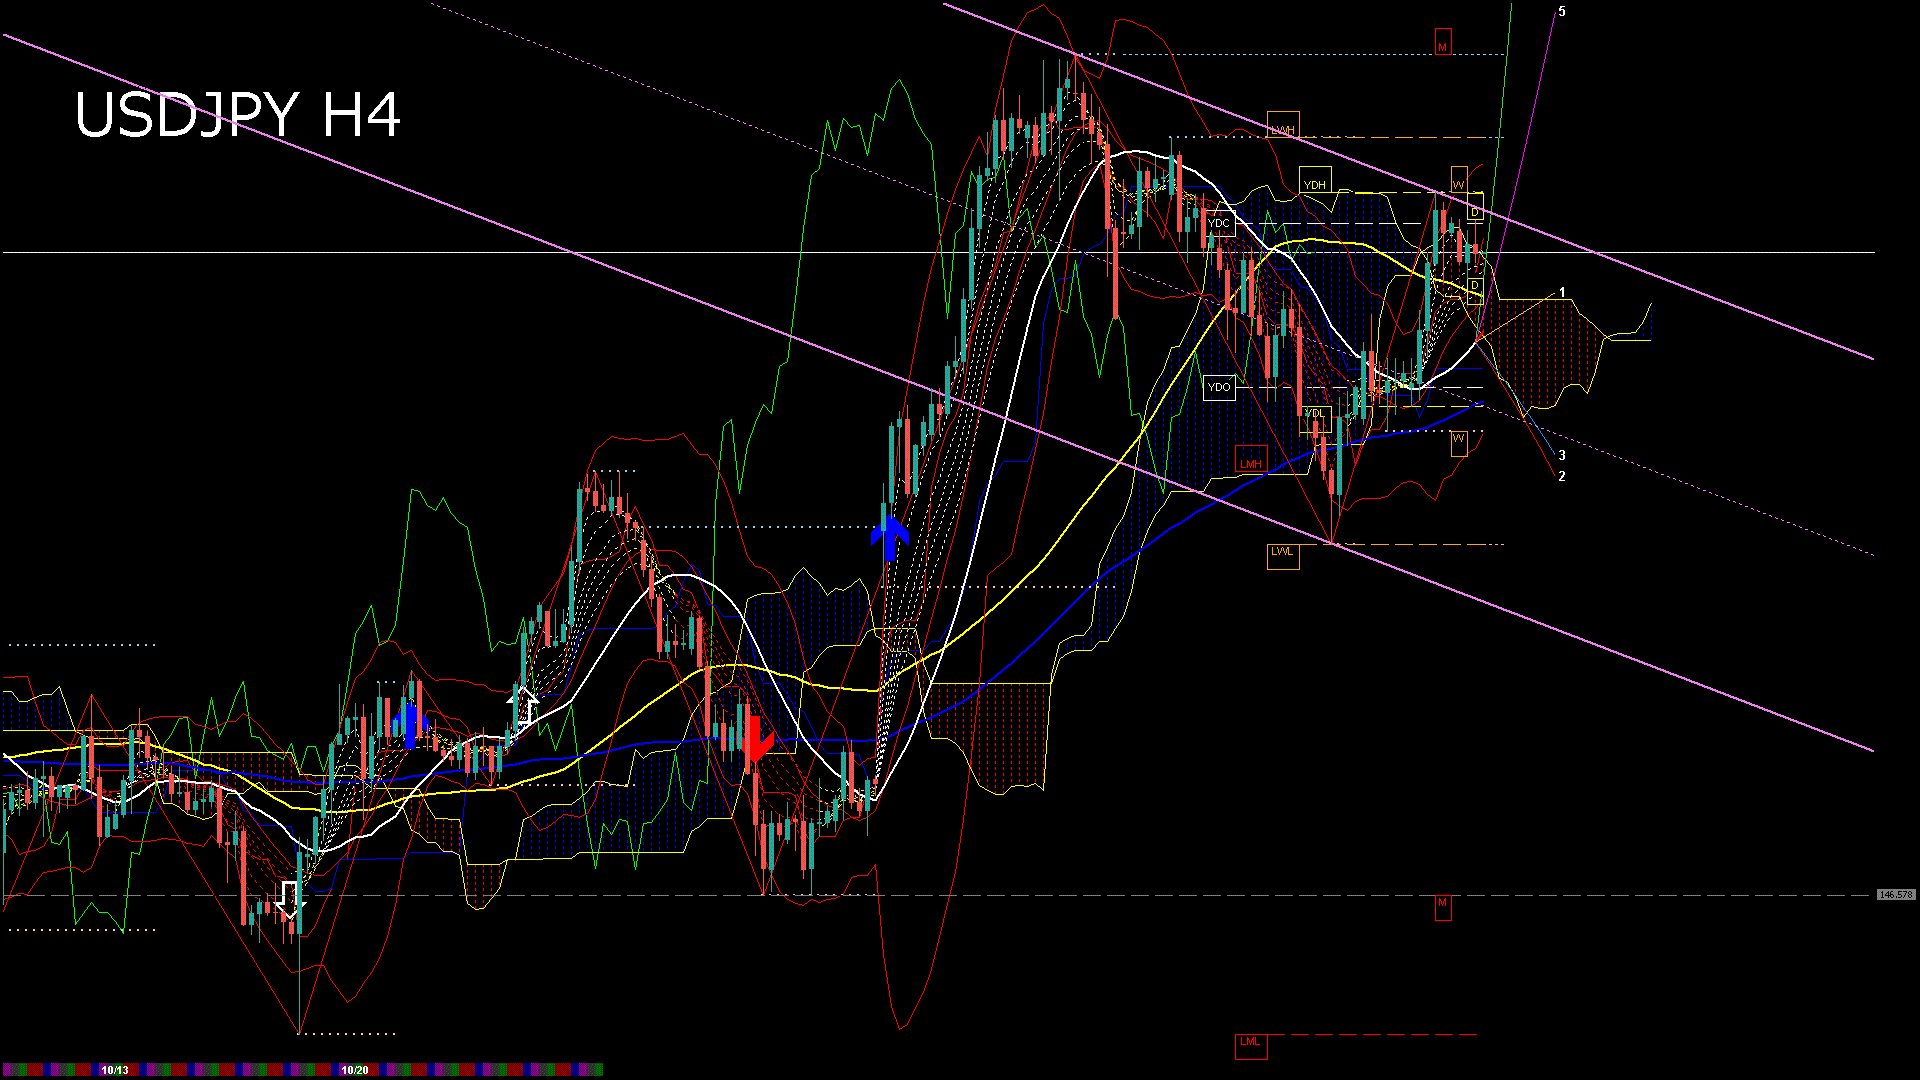Click projection line label 1
This screenshot has width=1920, height=1080.
[1562, 293]
